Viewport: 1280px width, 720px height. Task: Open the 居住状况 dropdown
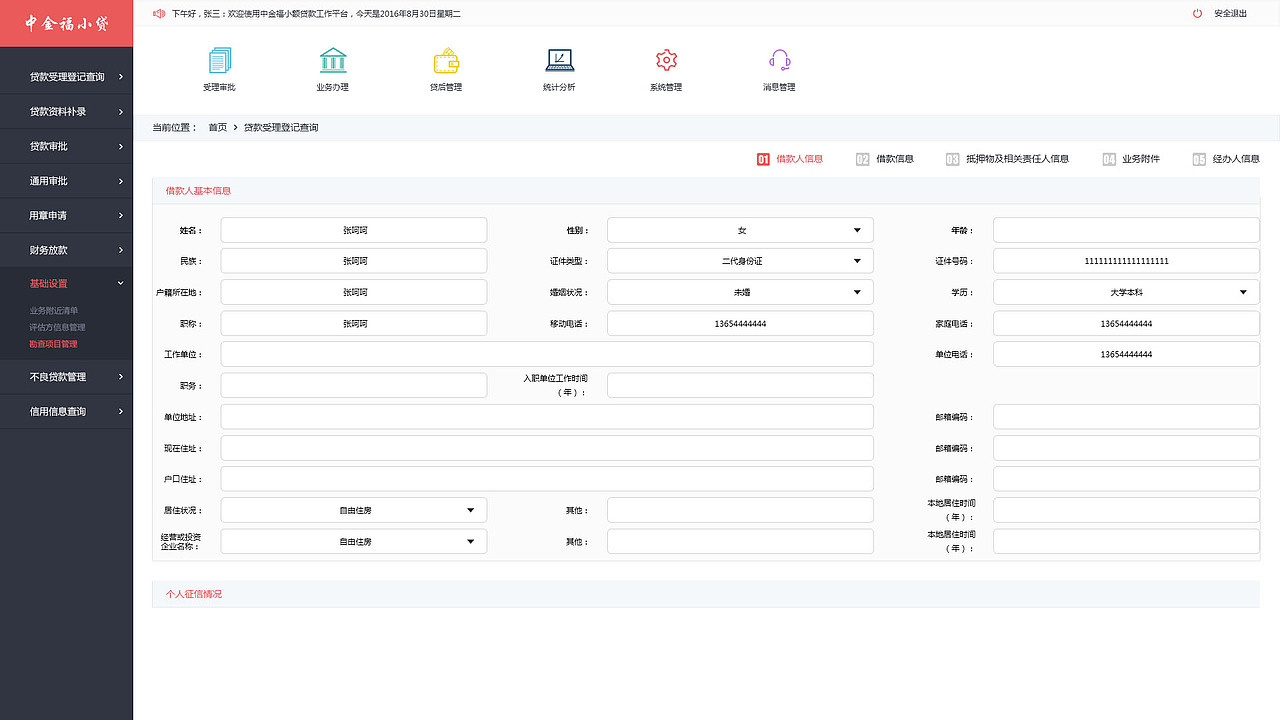pyautogui.click(x=354, y=510)
